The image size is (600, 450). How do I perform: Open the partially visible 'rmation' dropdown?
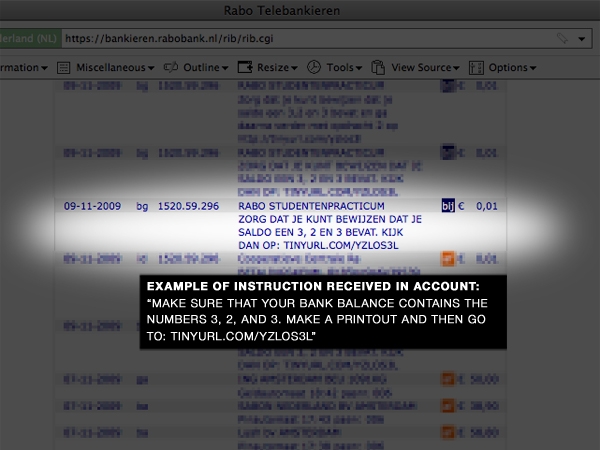click(x=24, y=68)
